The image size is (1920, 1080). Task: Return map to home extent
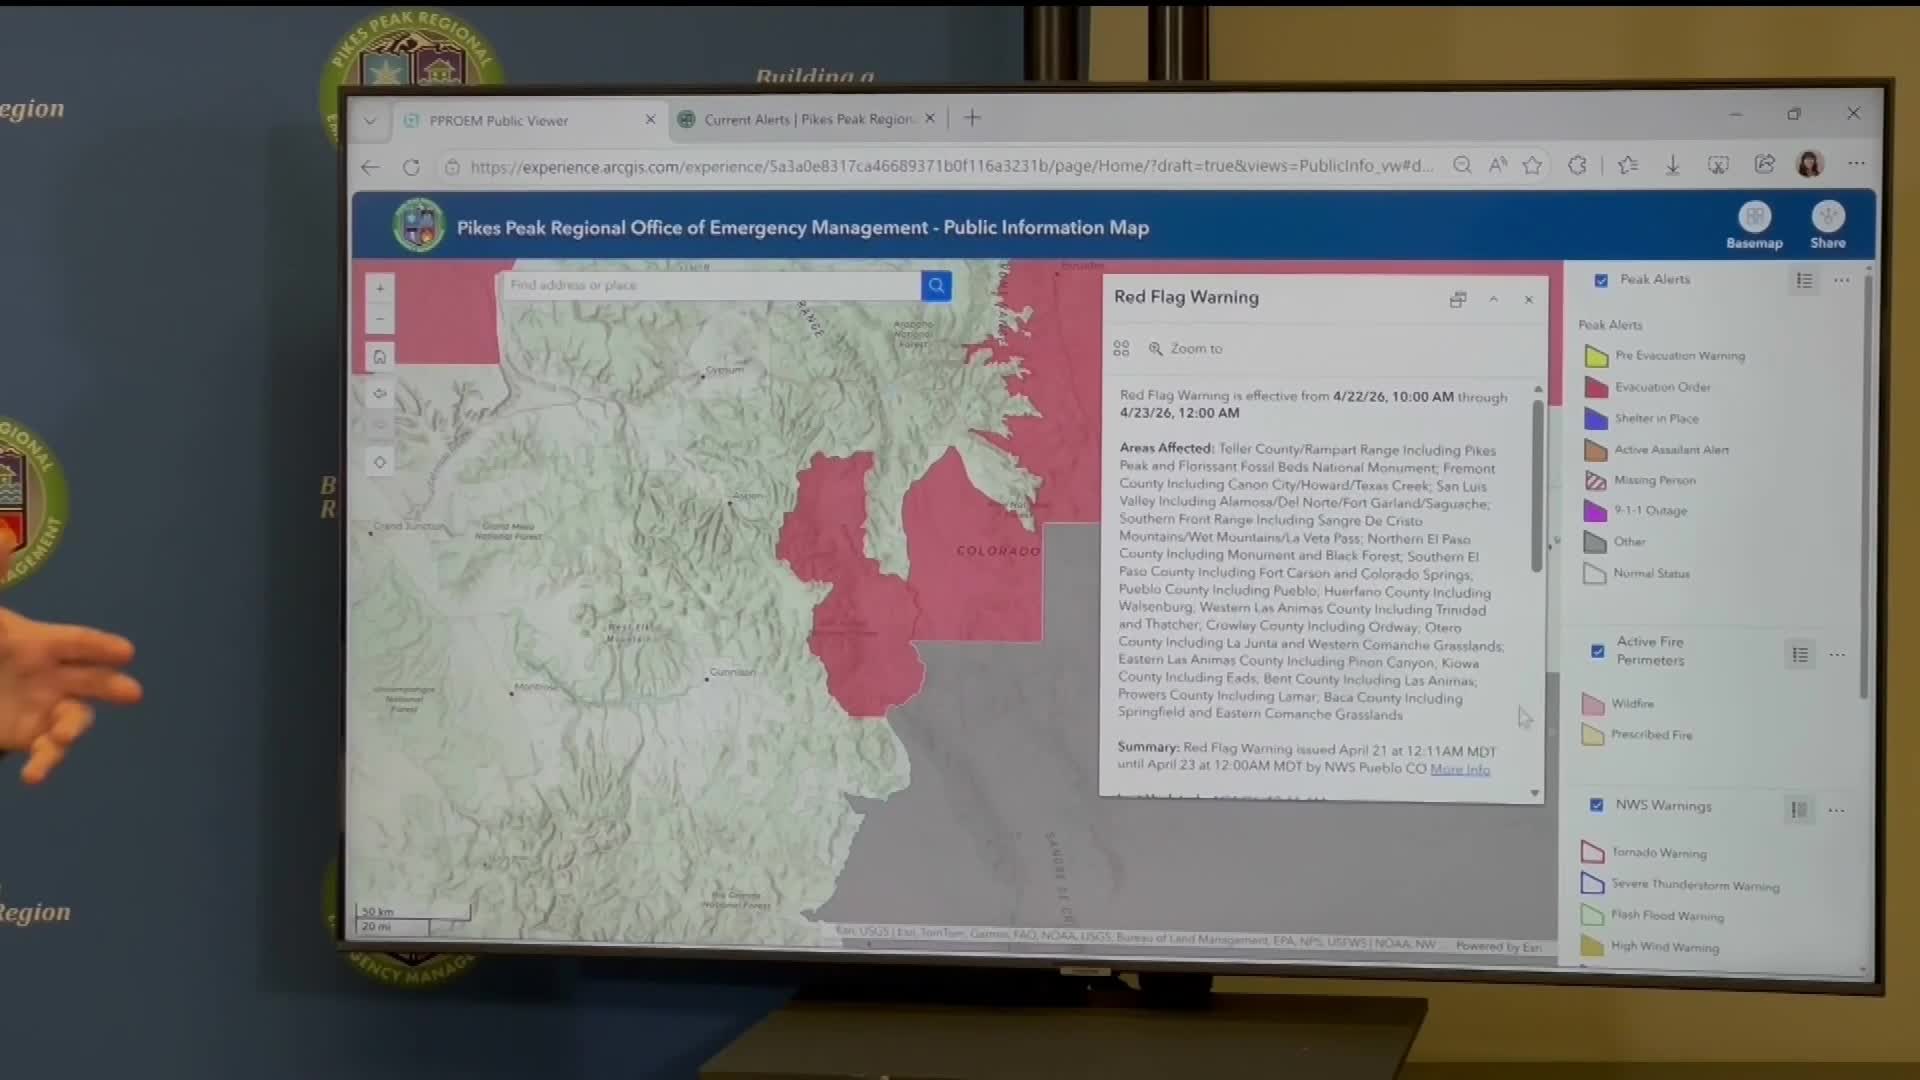click(380, 357)
